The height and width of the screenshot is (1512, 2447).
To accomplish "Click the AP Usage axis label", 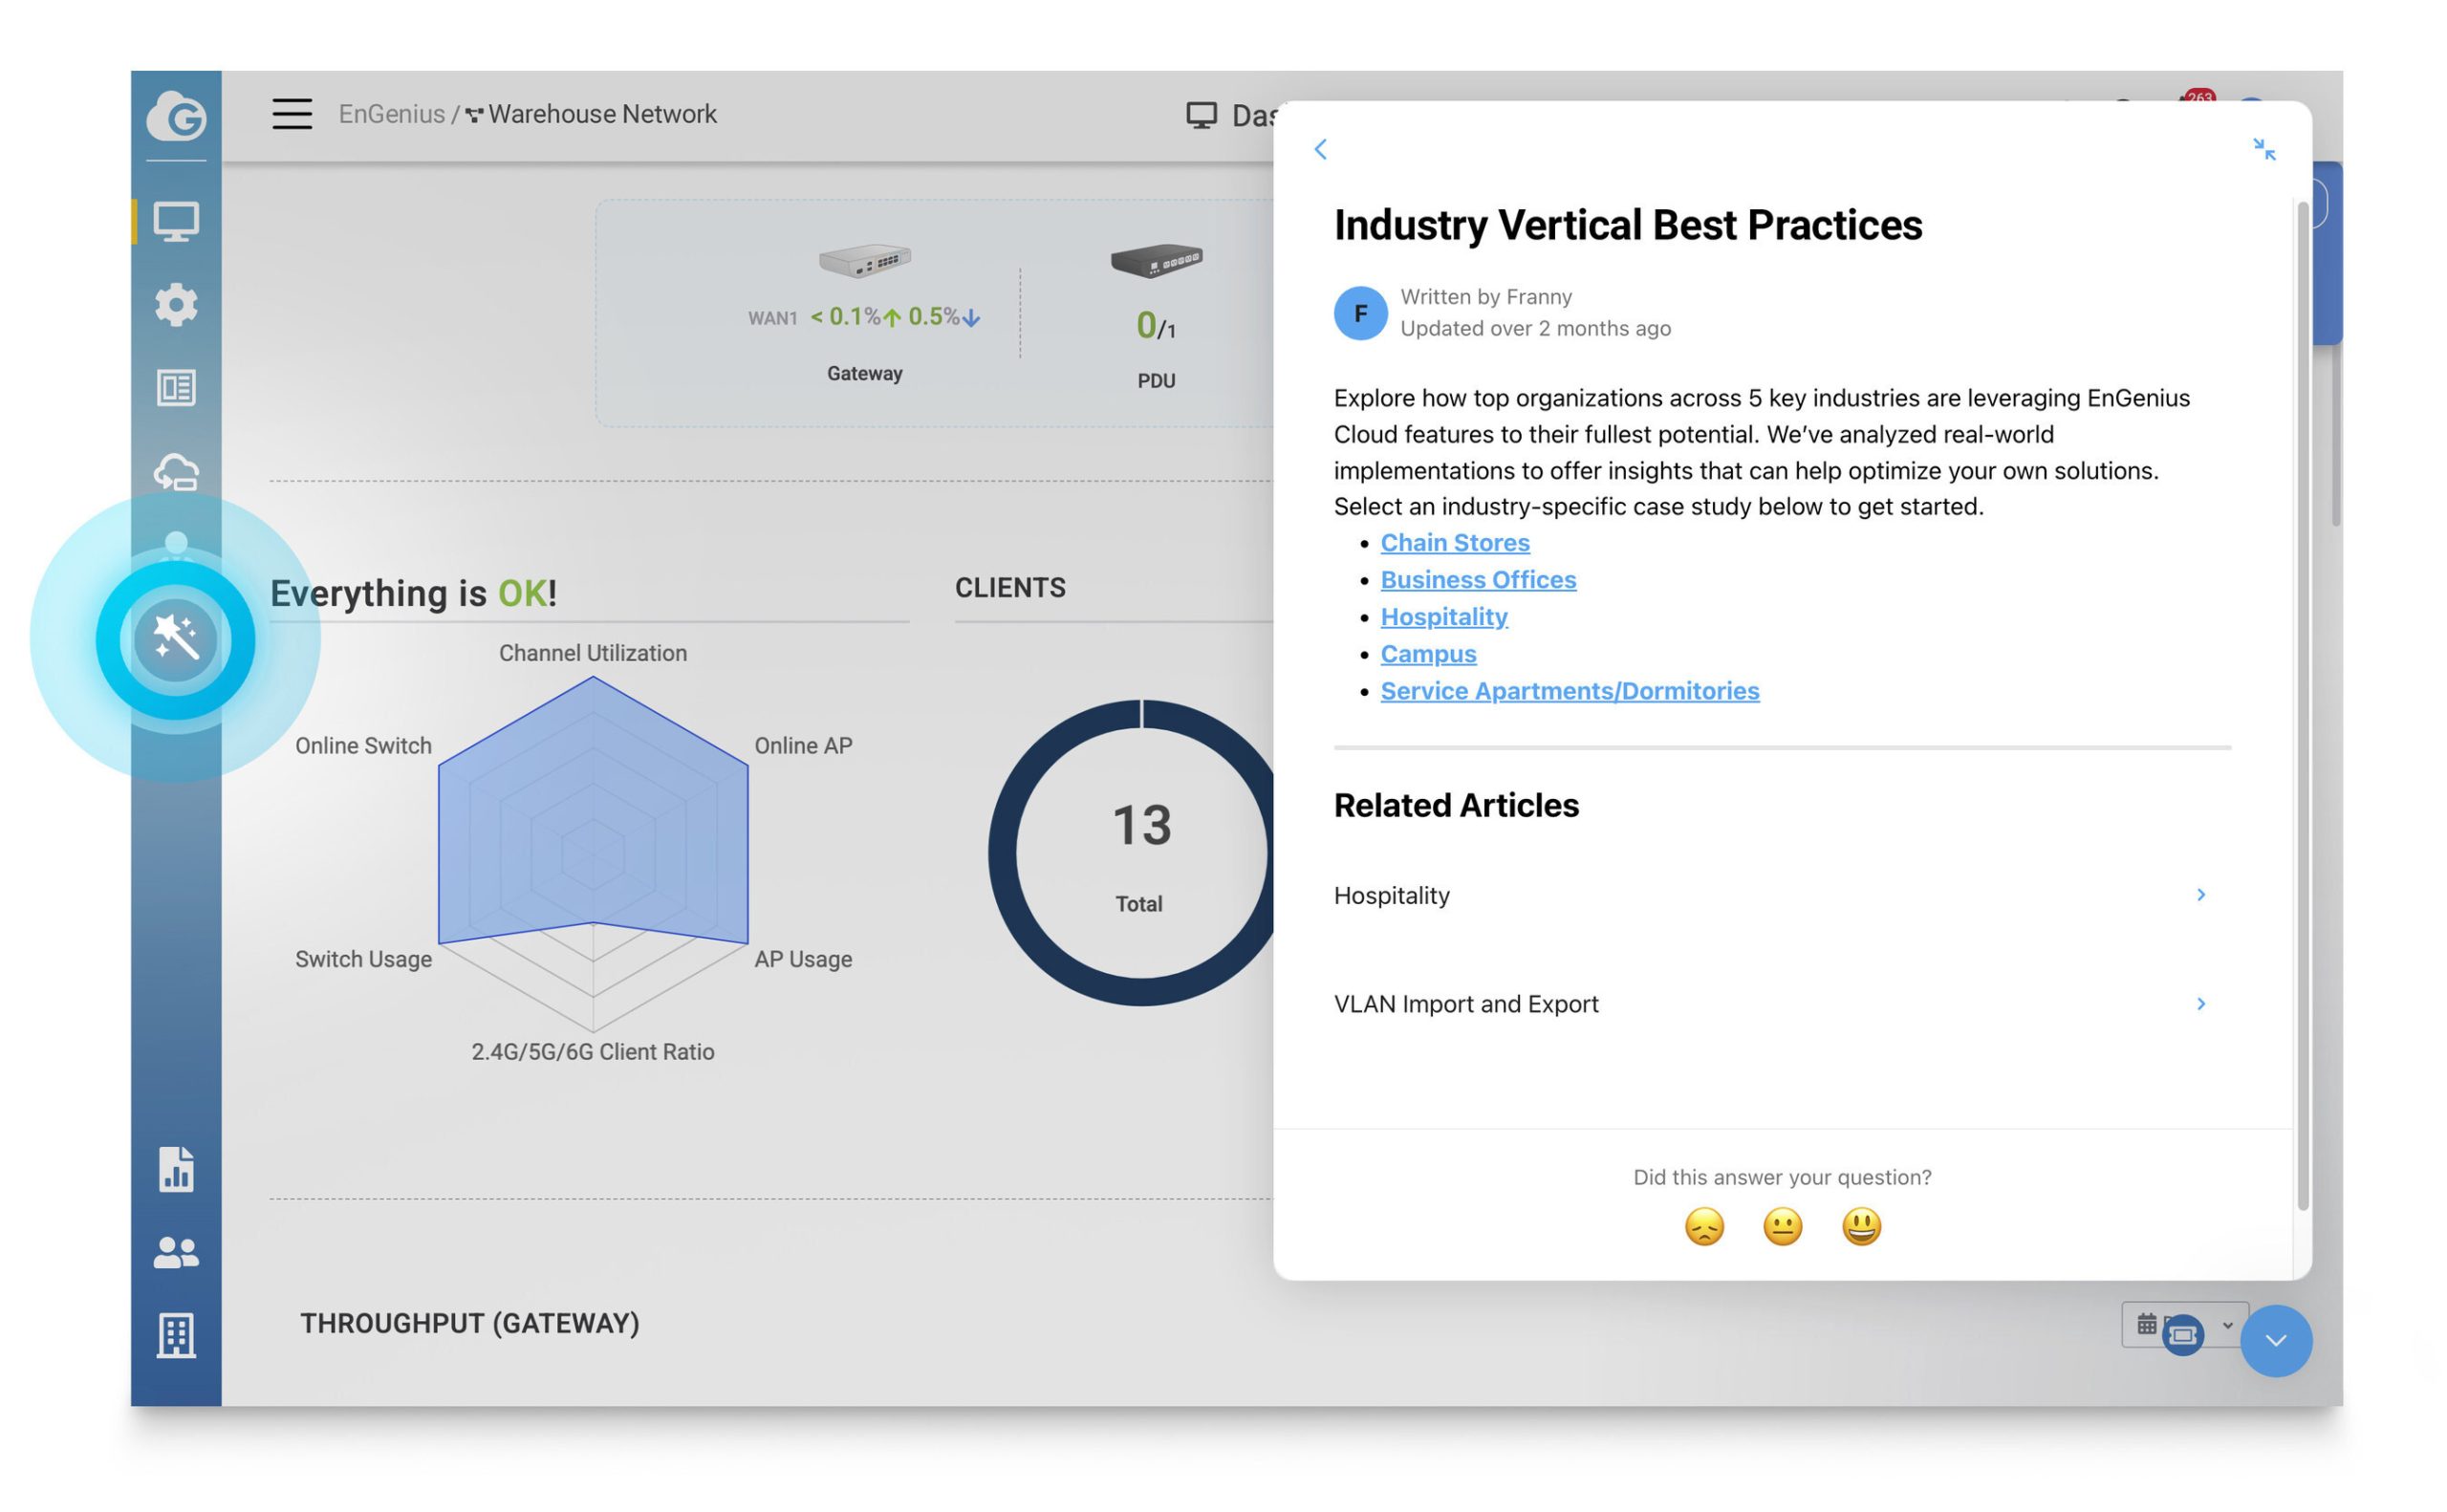I will click(803, 960).
